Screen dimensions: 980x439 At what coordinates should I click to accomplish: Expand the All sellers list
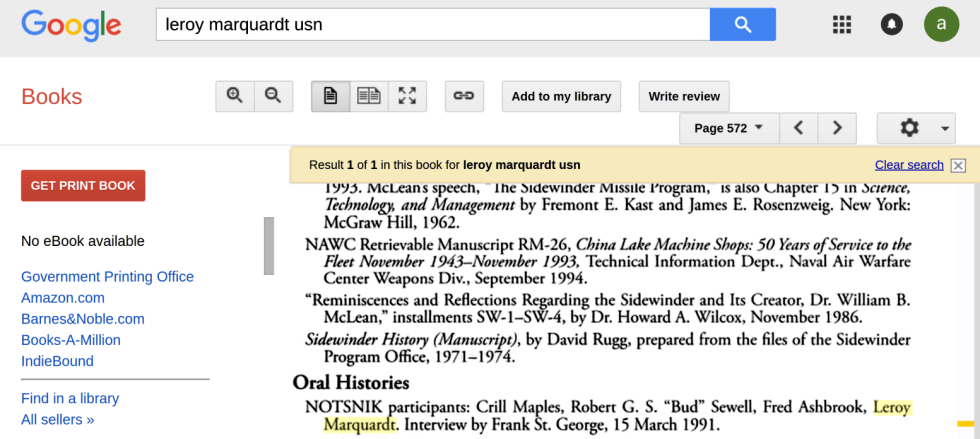coord(57,420)
